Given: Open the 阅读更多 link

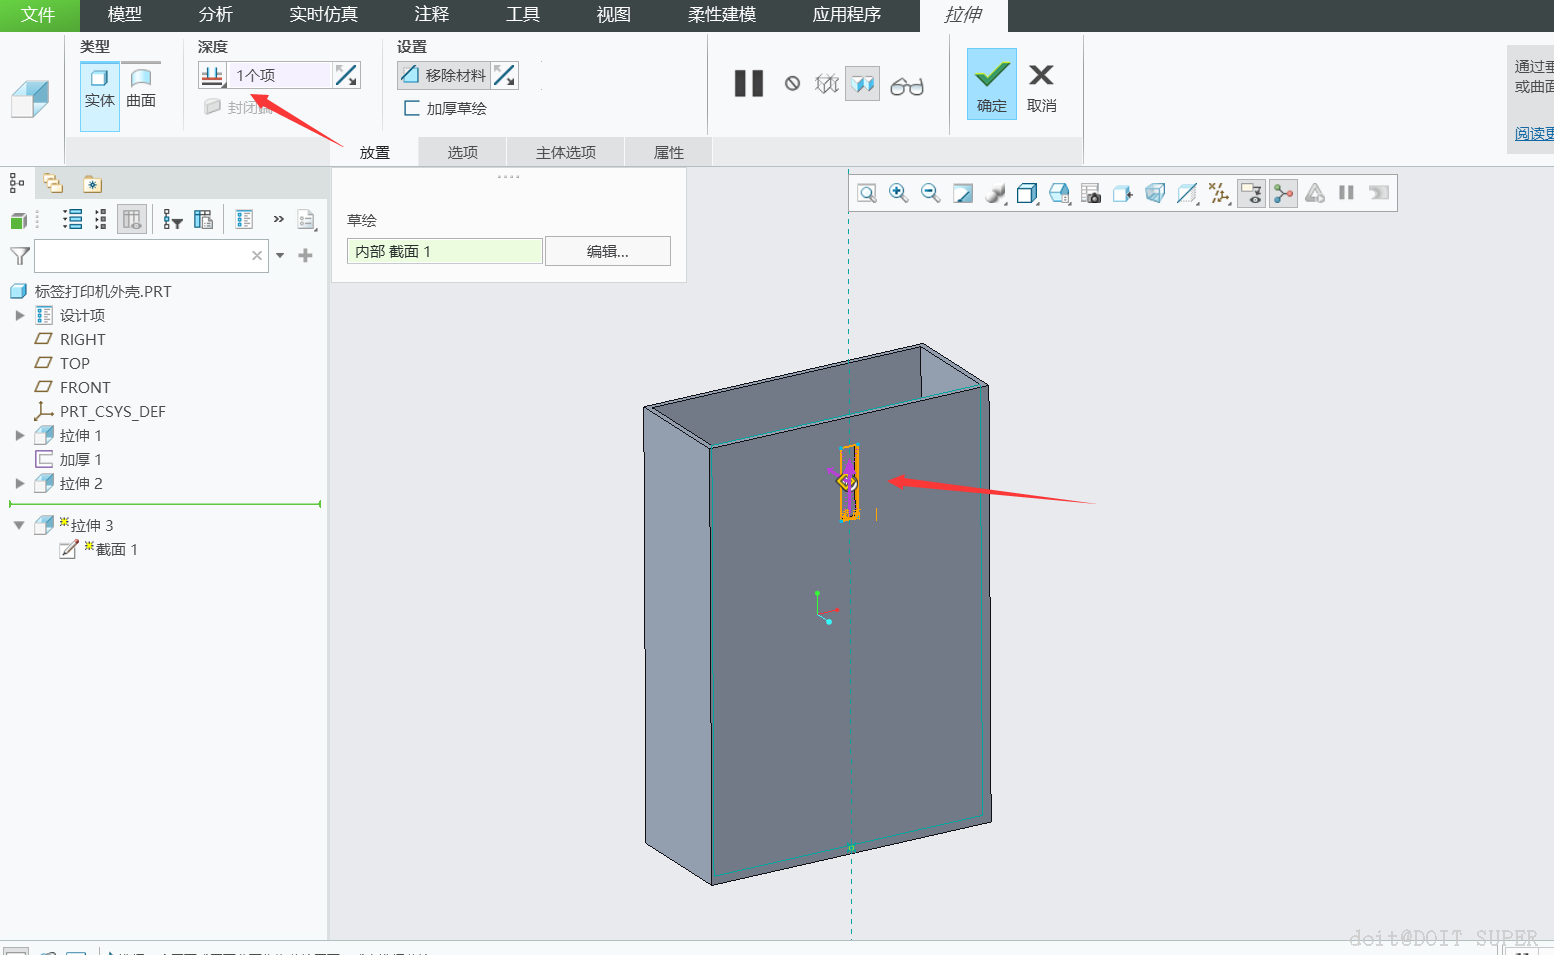Looking at the screenshot, I should point(1533,133).
